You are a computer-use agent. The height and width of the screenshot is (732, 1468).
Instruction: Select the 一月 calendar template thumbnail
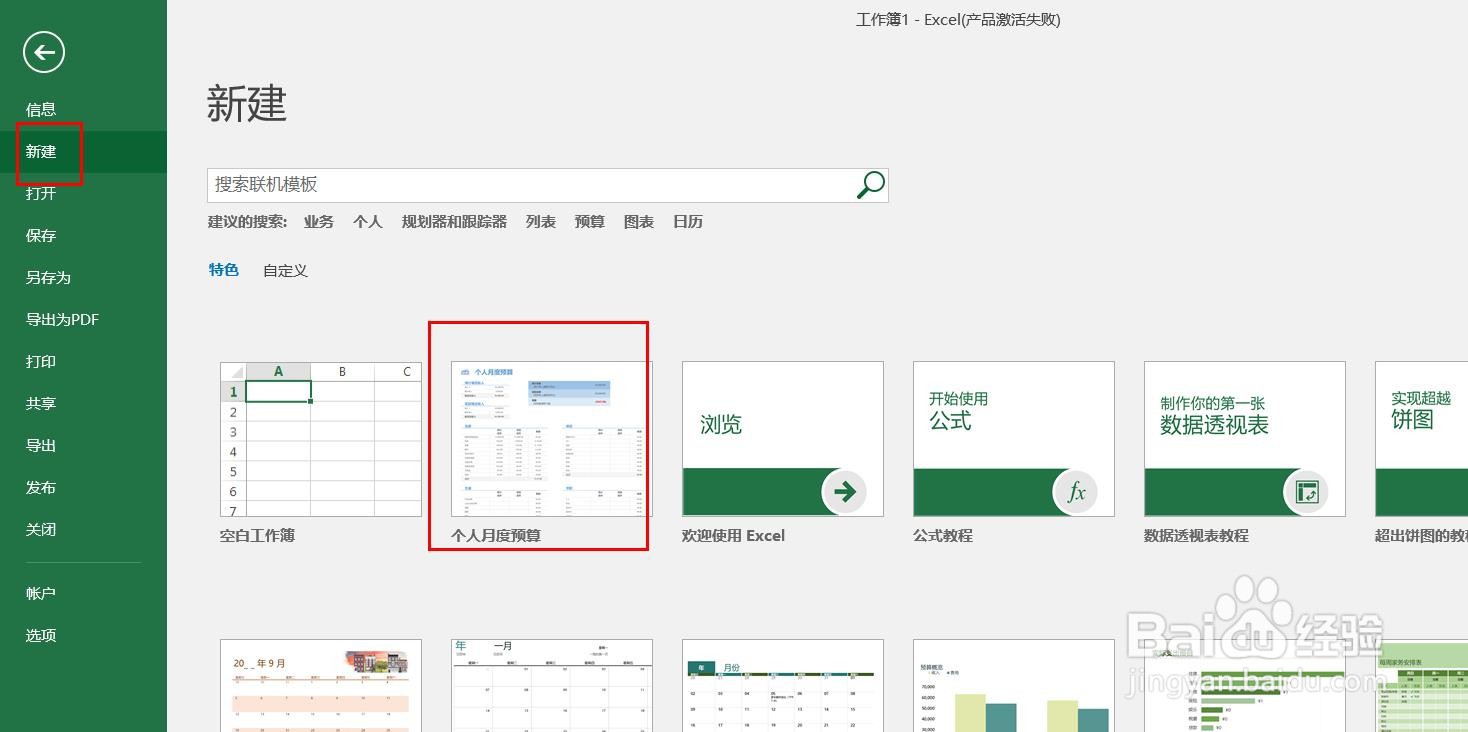(x=552, y=686)
